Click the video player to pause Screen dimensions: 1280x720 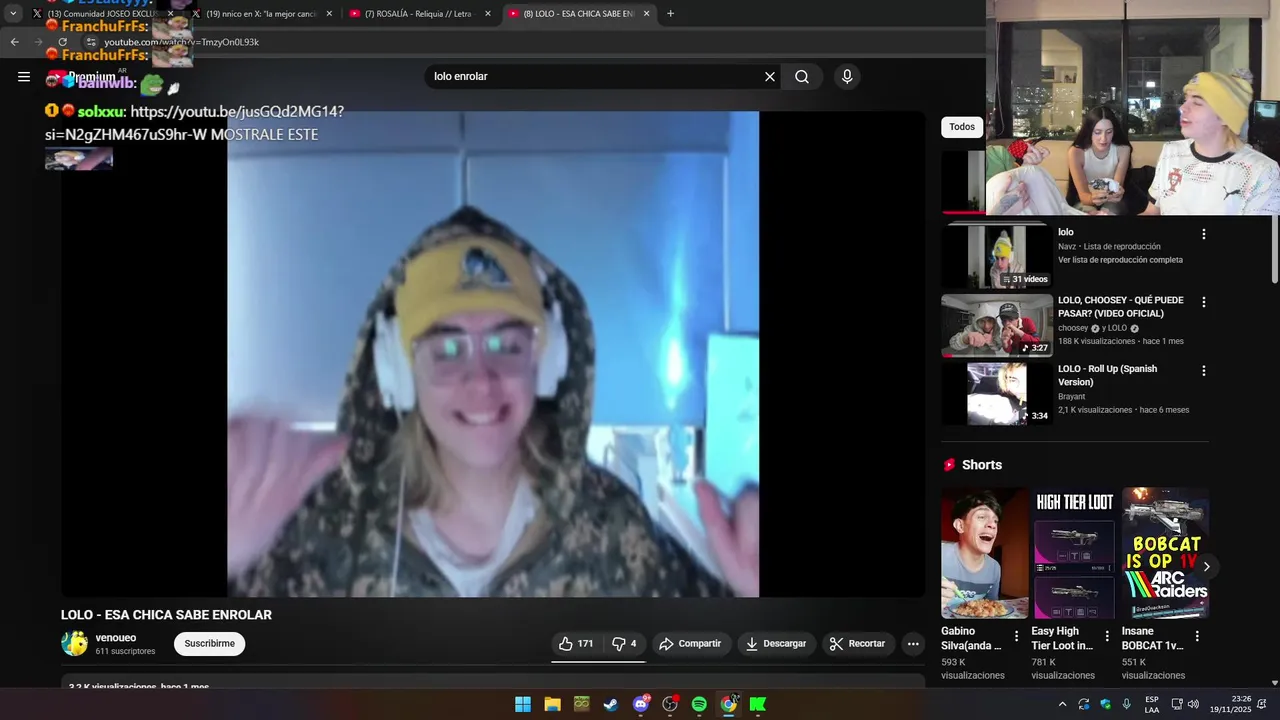pos(493,354)
